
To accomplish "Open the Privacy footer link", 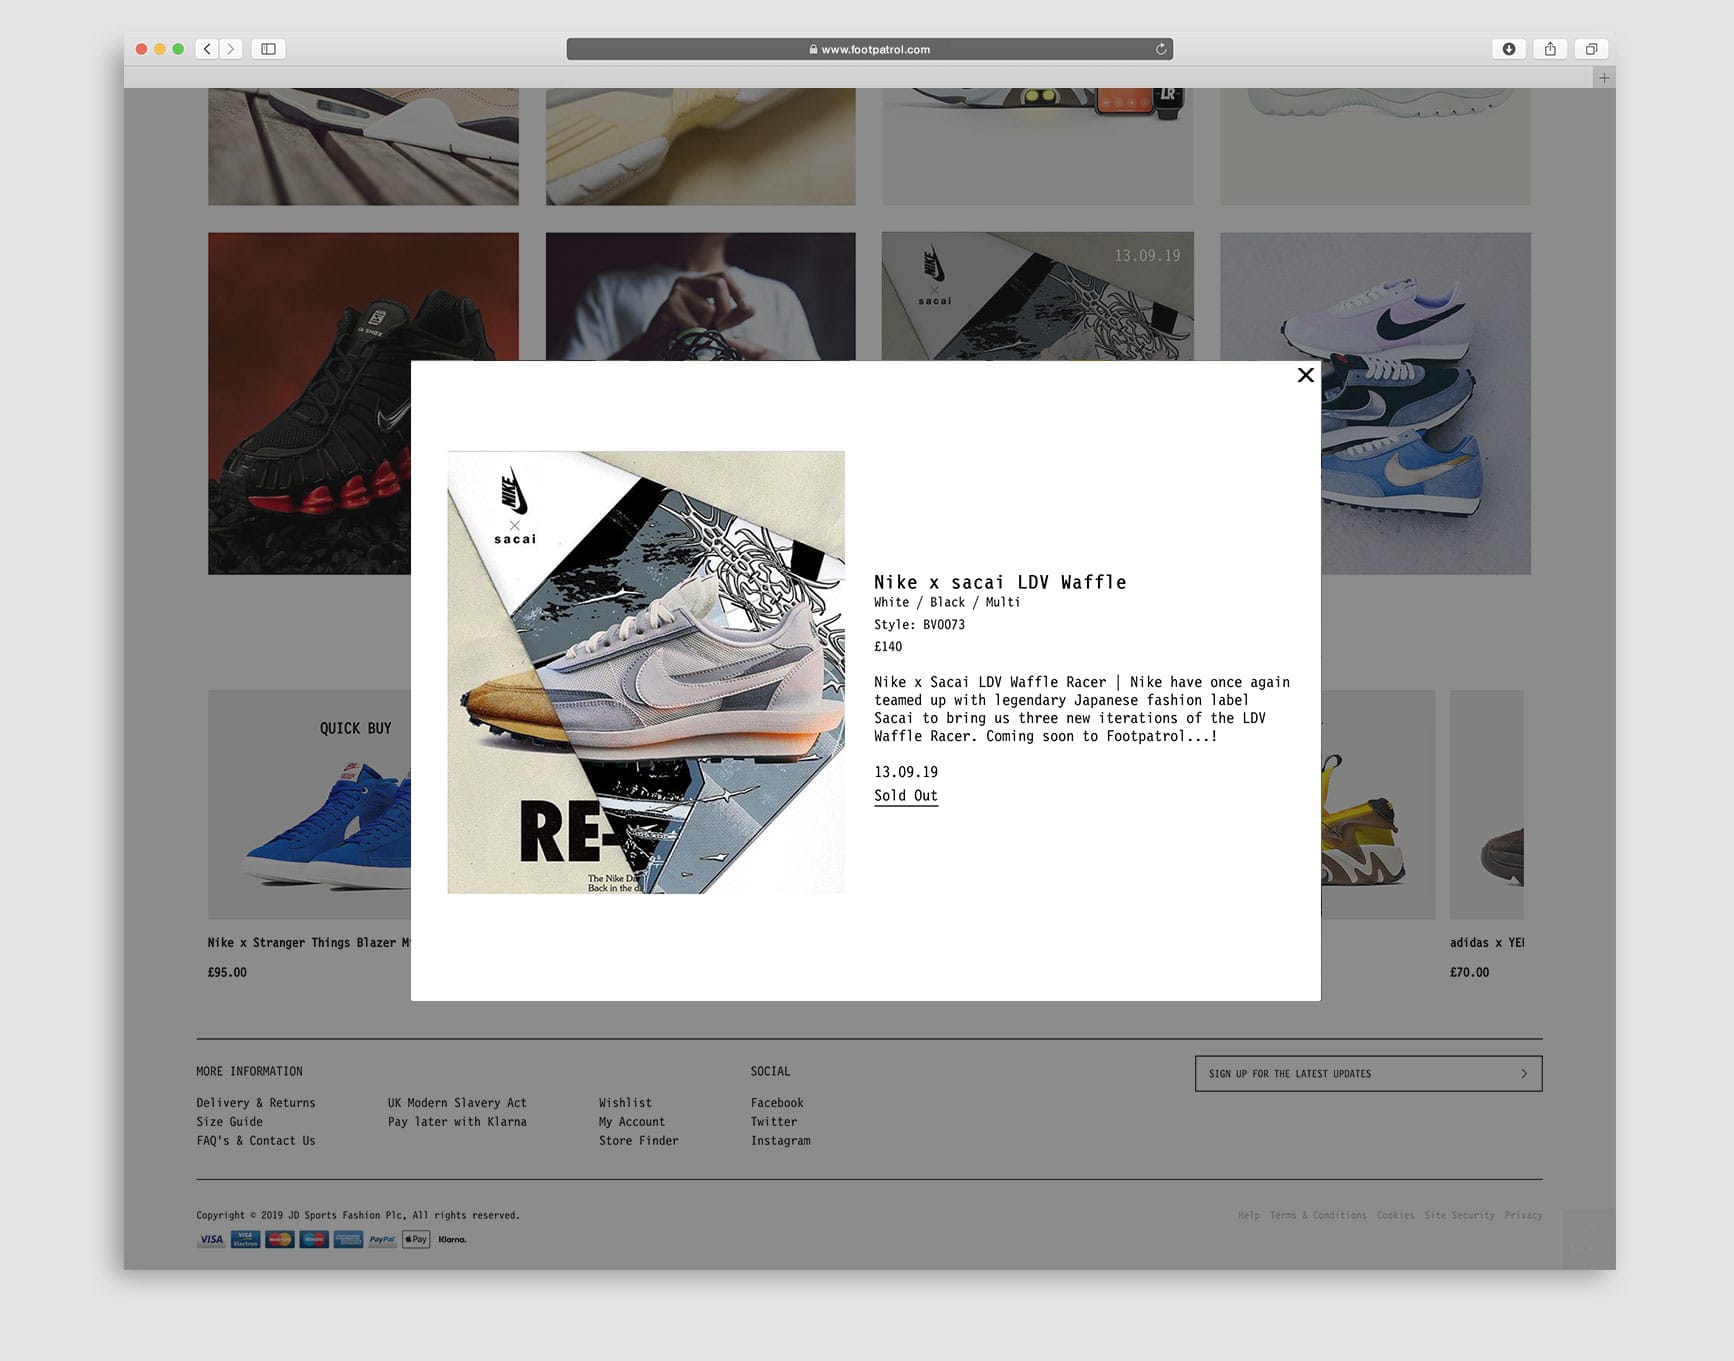I will [x=1523, y=1216].
